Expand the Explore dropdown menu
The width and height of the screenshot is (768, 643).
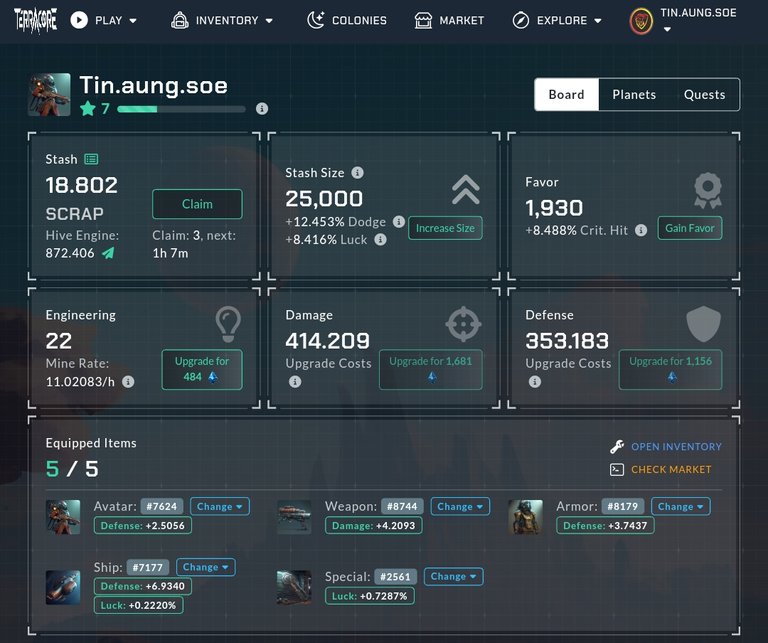598,21
